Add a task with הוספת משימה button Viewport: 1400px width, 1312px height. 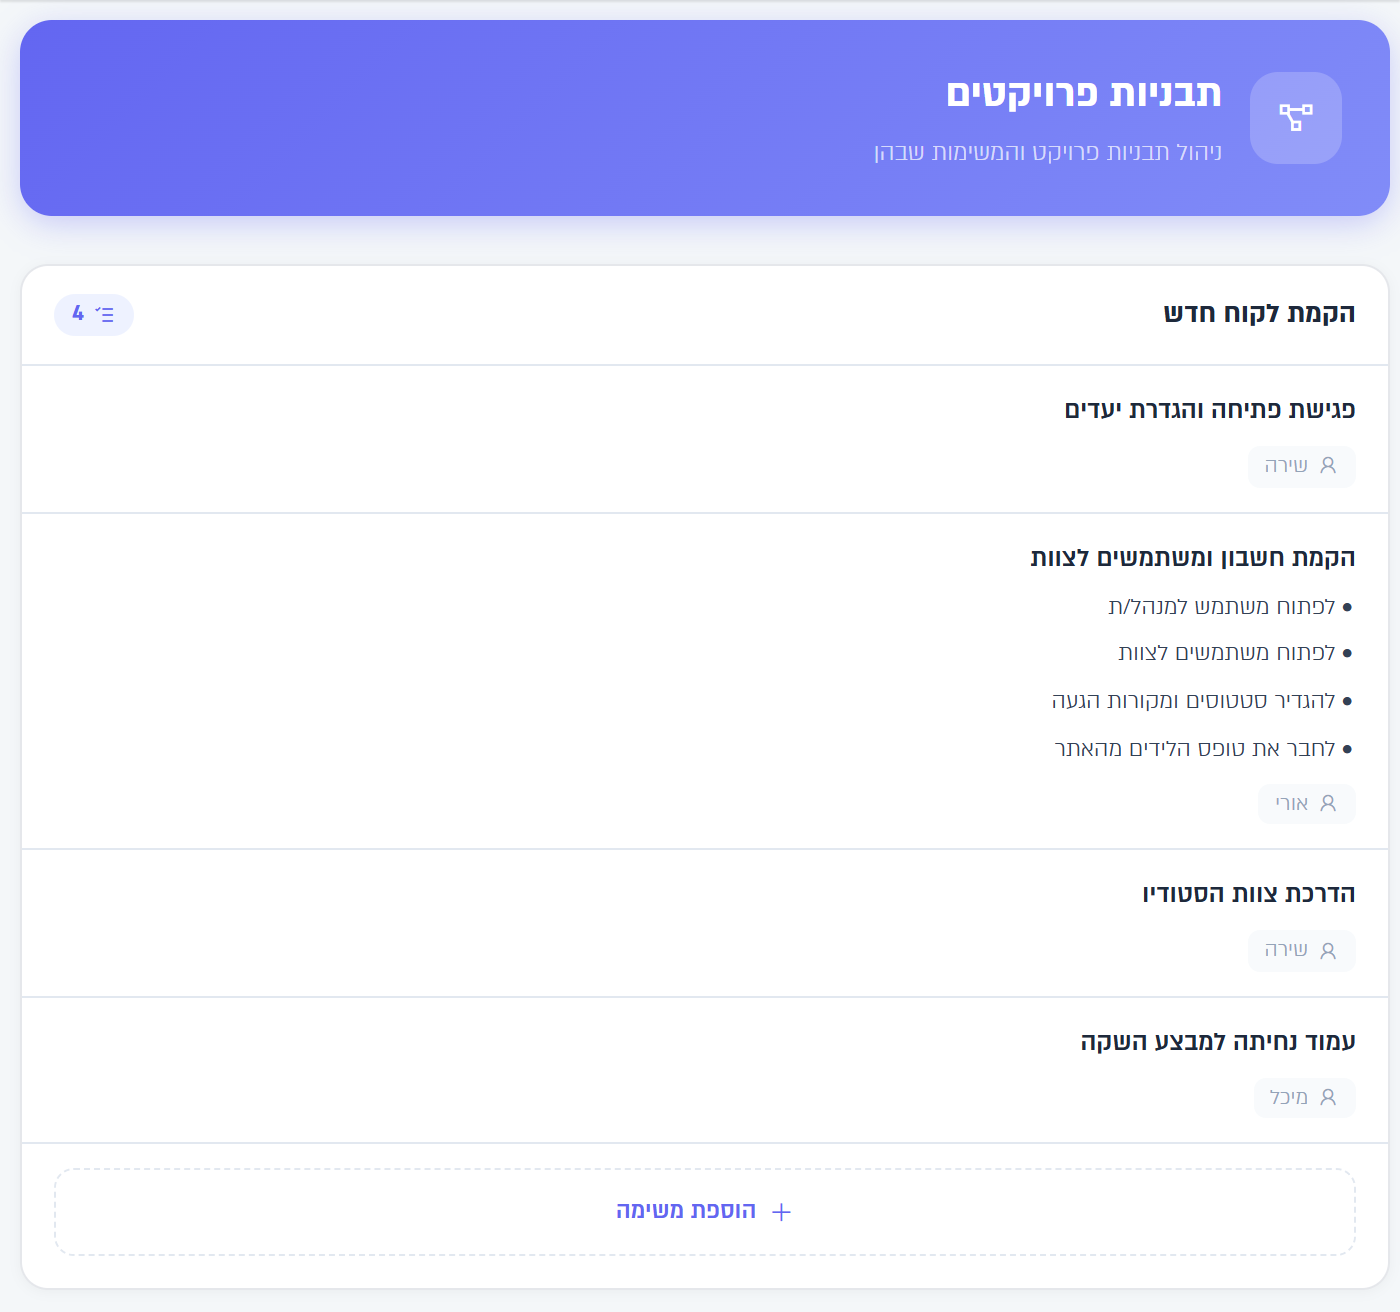(x=705, y=1212)
